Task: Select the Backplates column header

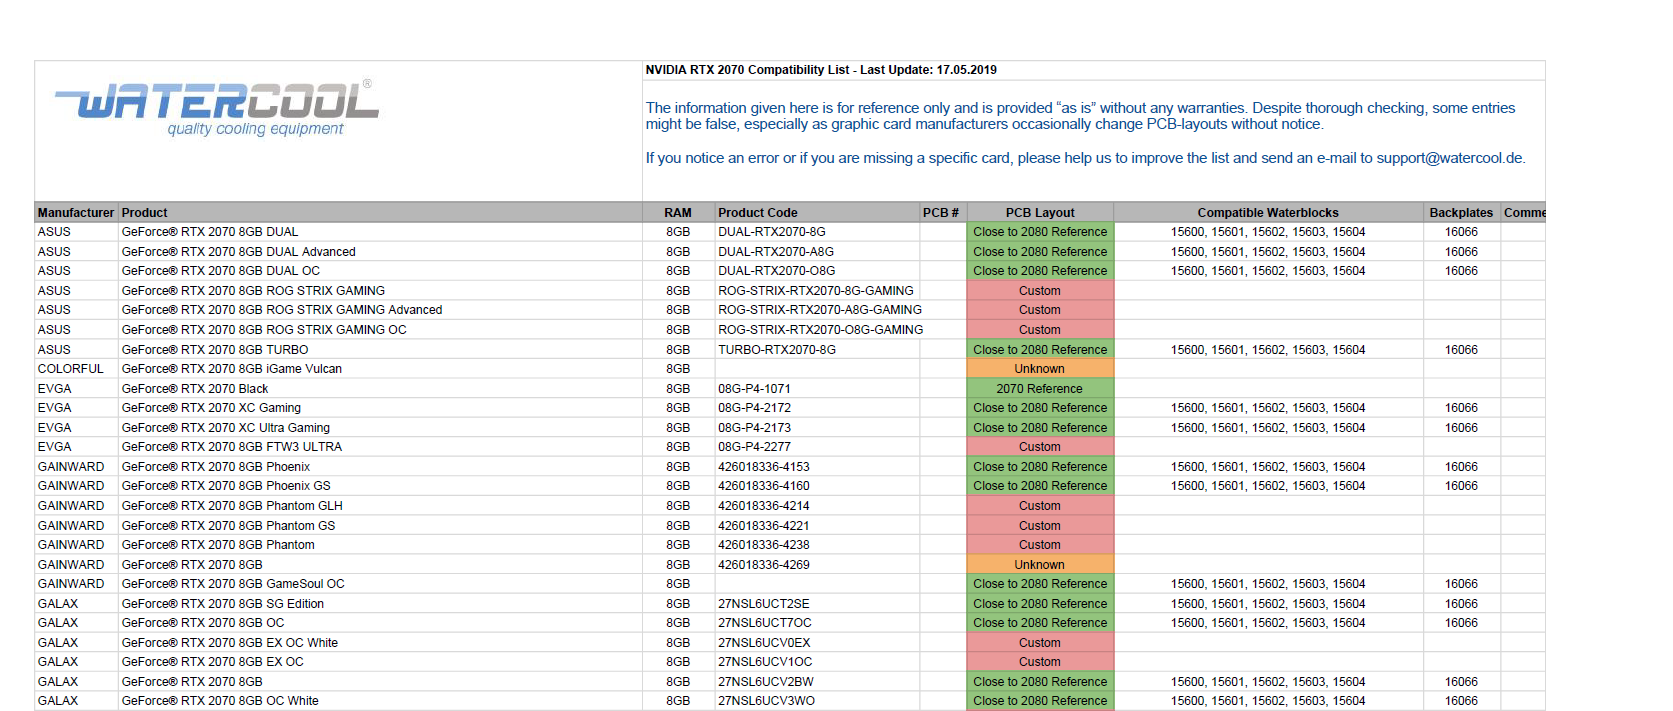Action: pos(1461,213)
